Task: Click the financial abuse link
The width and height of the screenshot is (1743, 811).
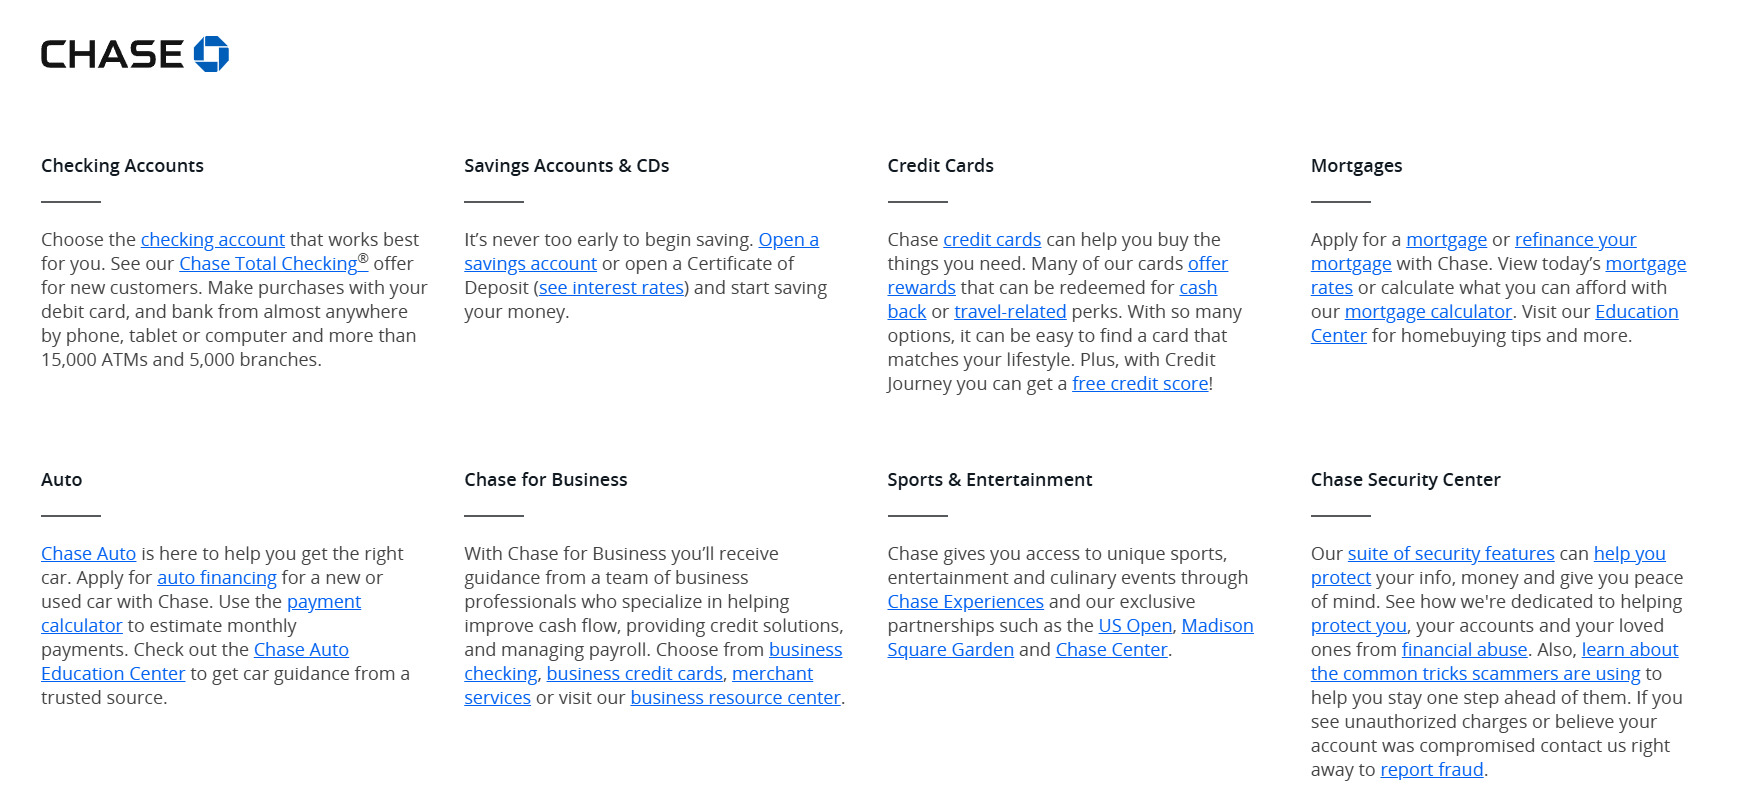Action: coord(1464,650)
